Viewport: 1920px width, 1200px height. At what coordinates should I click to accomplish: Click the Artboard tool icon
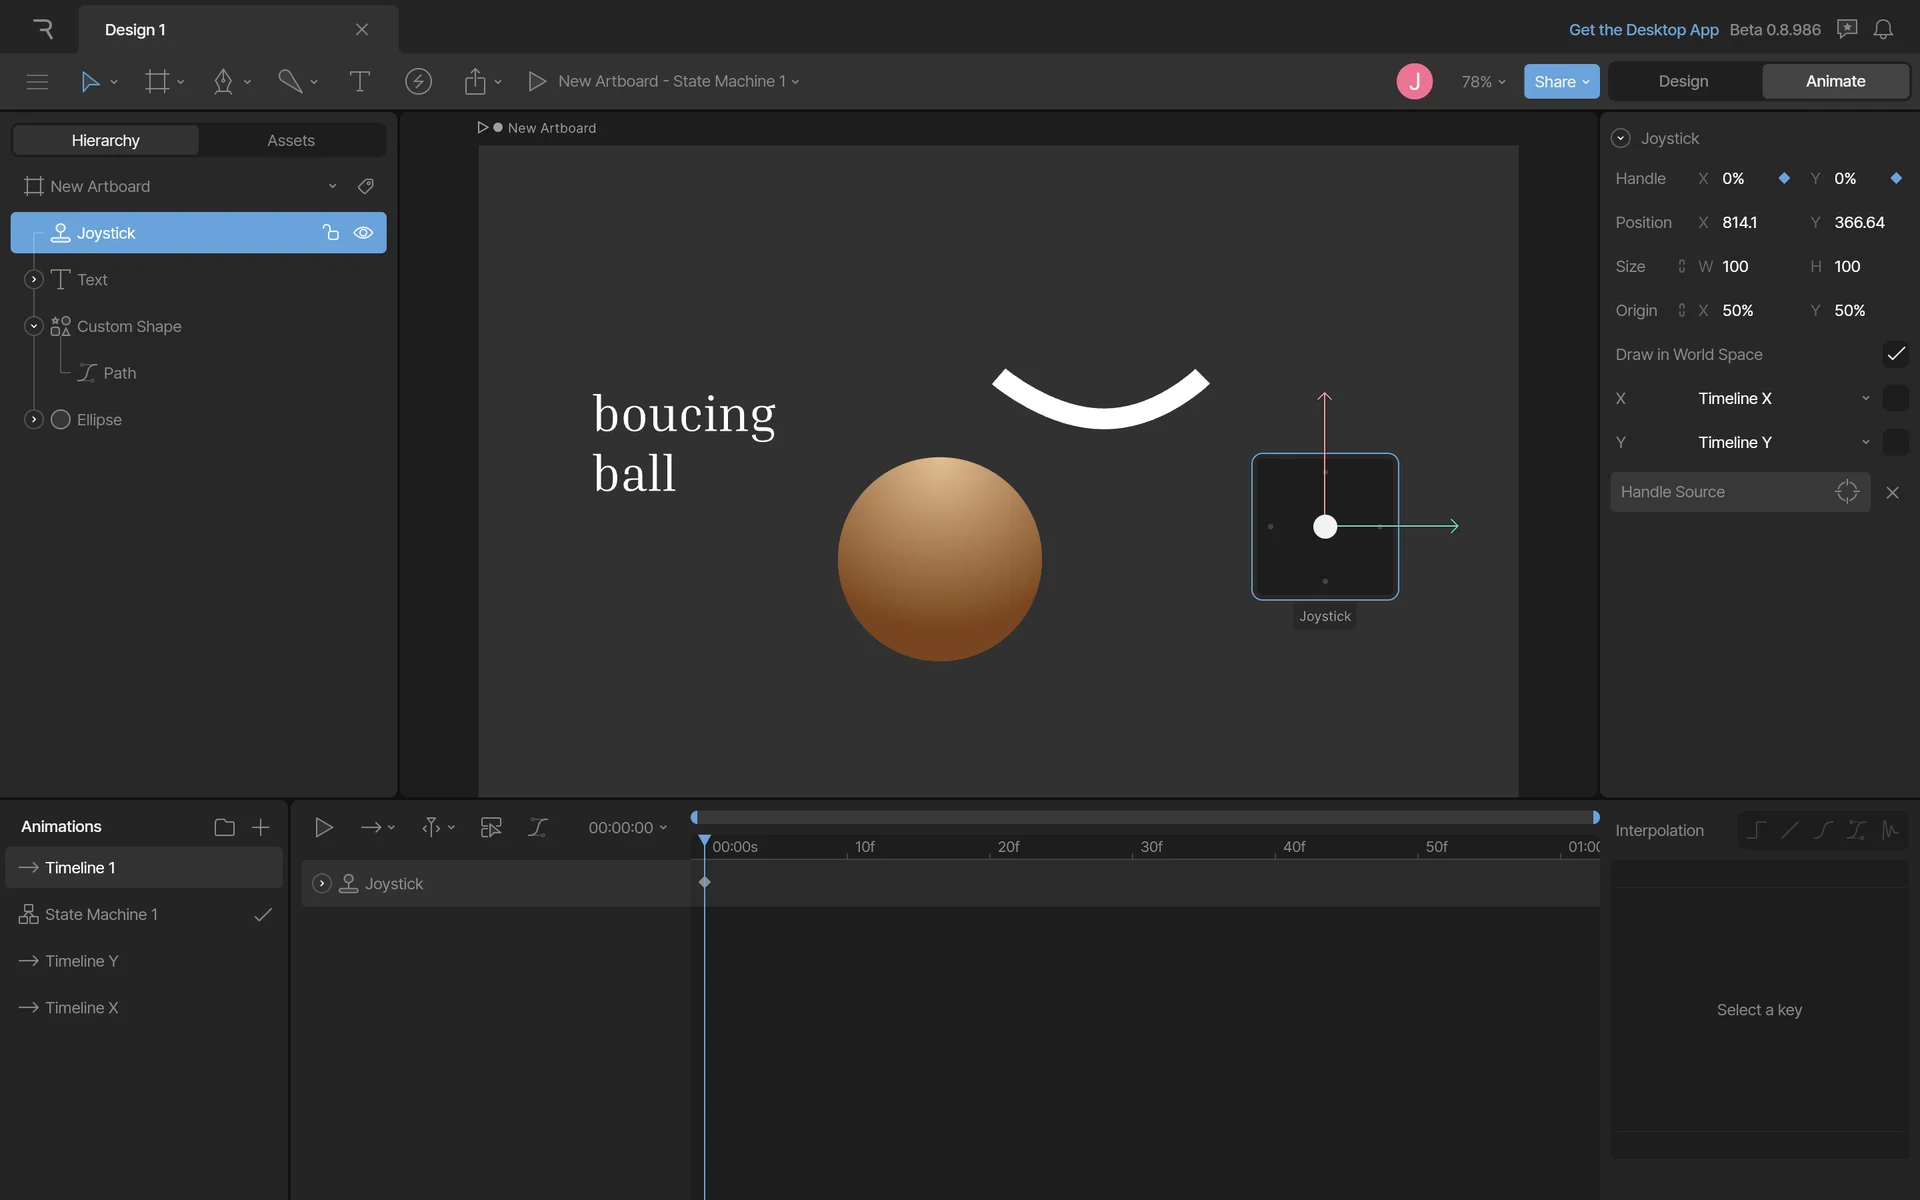(157, 82)
